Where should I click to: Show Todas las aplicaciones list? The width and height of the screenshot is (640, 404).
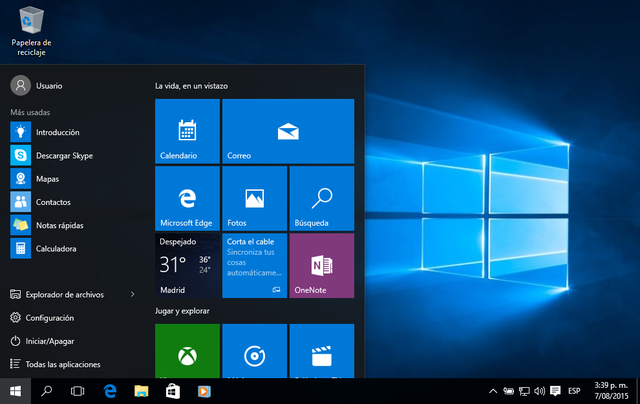click(55, 364)
